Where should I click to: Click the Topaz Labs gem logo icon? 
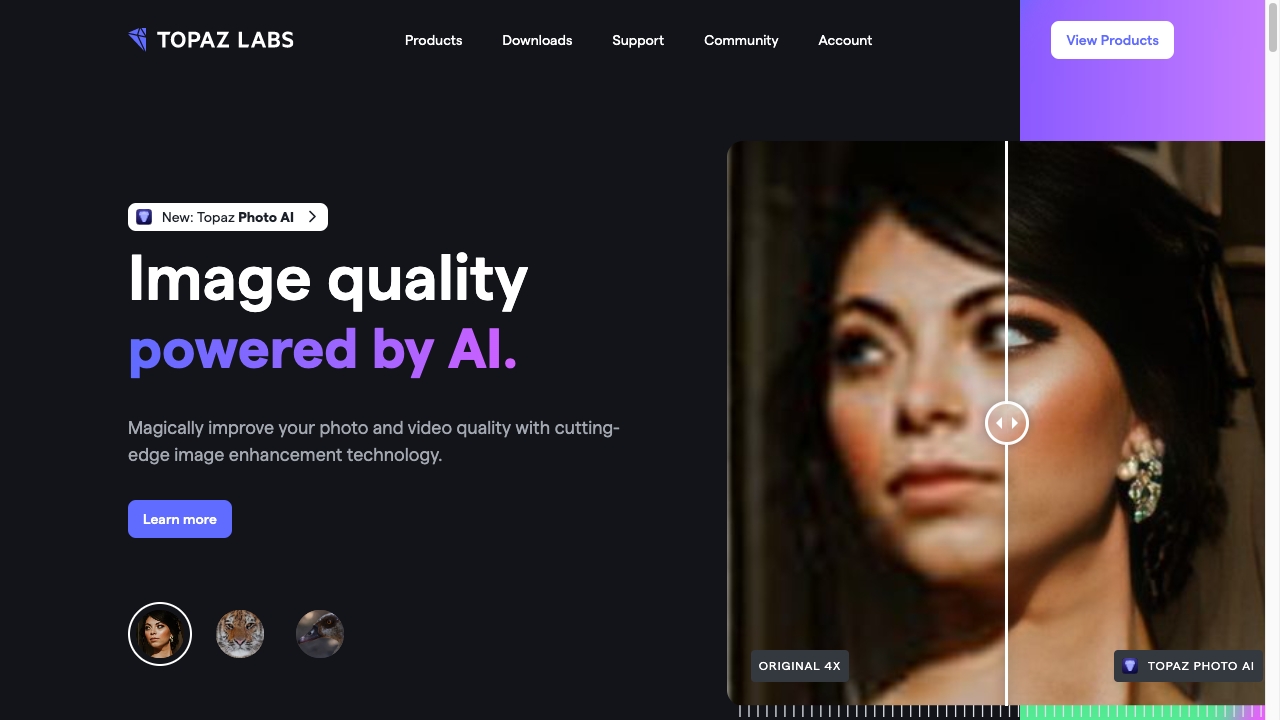[x=138, y=40]
